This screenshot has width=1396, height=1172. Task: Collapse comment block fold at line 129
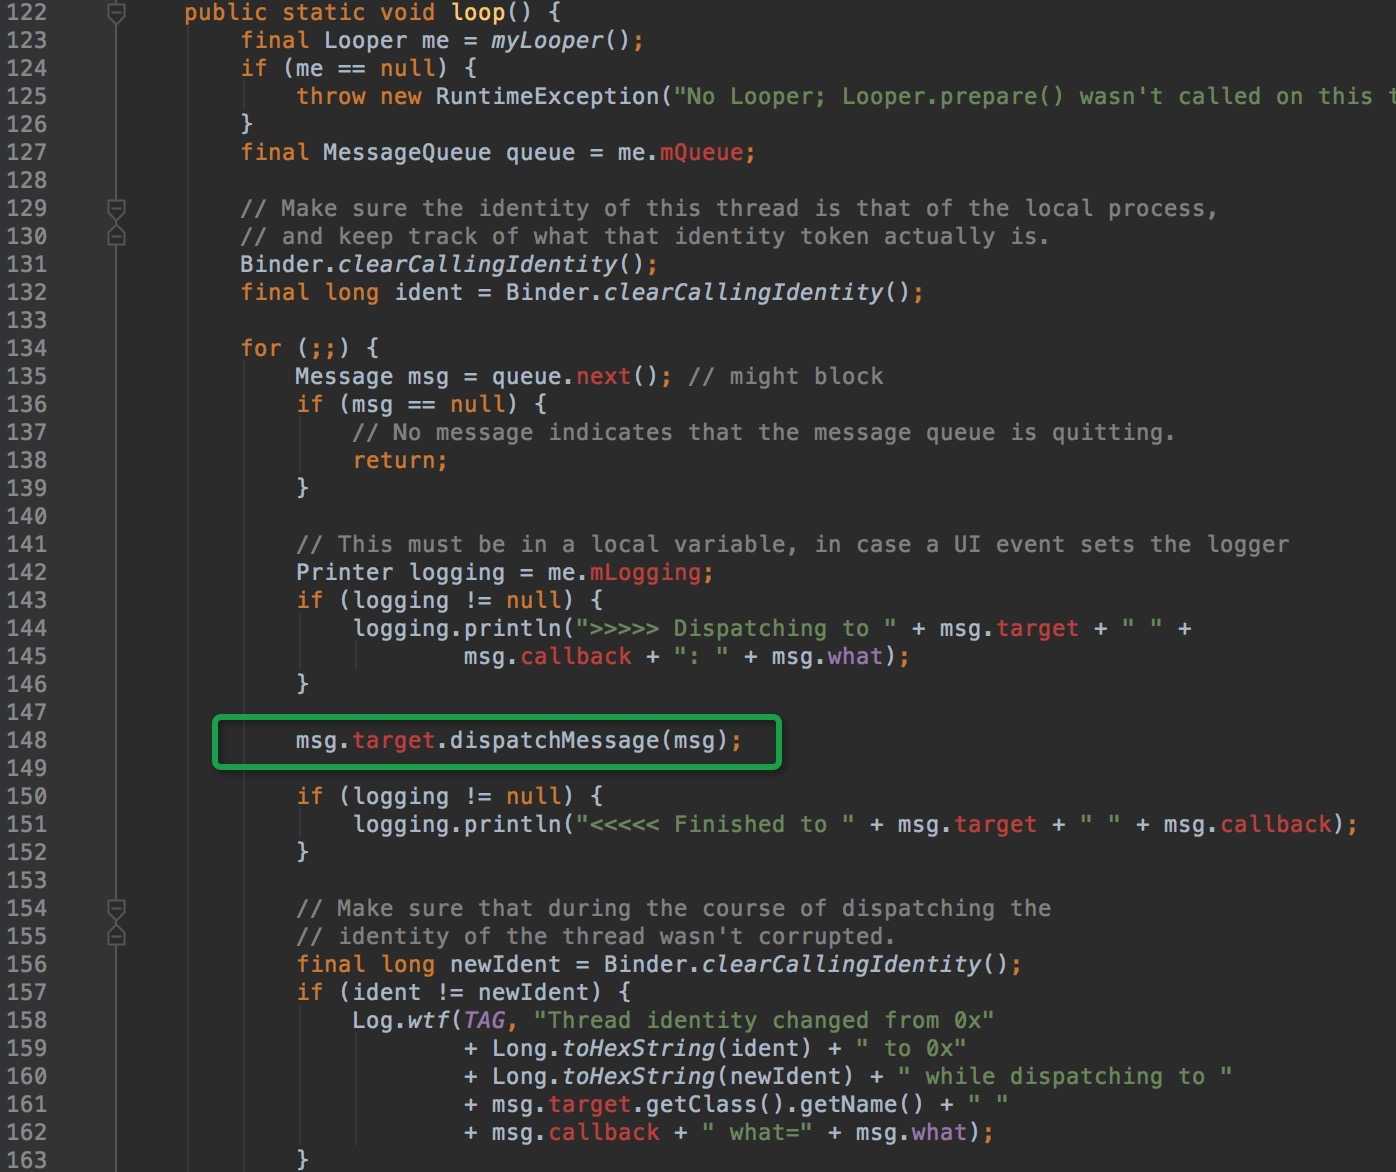116,208
